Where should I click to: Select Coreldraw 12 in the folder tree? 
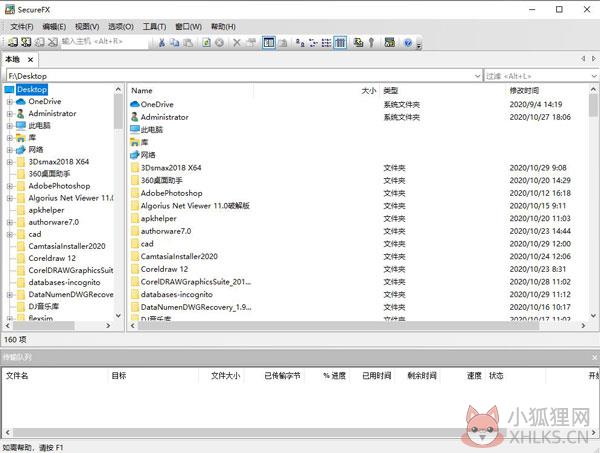[x=52, y=258]
